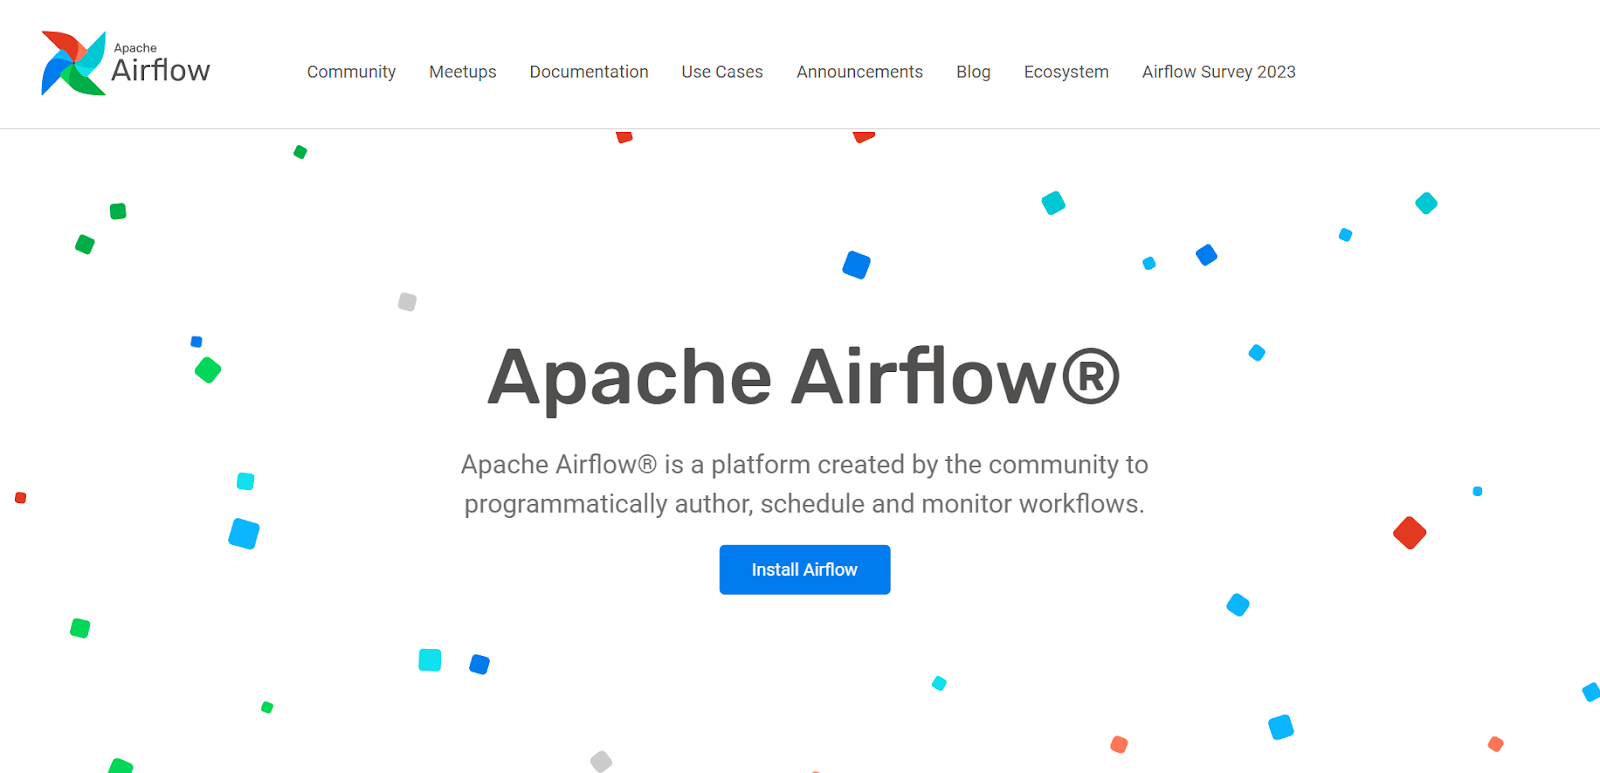Go to the Meetups page
This screenshot has width=1600, height=773.
(463, 72)
